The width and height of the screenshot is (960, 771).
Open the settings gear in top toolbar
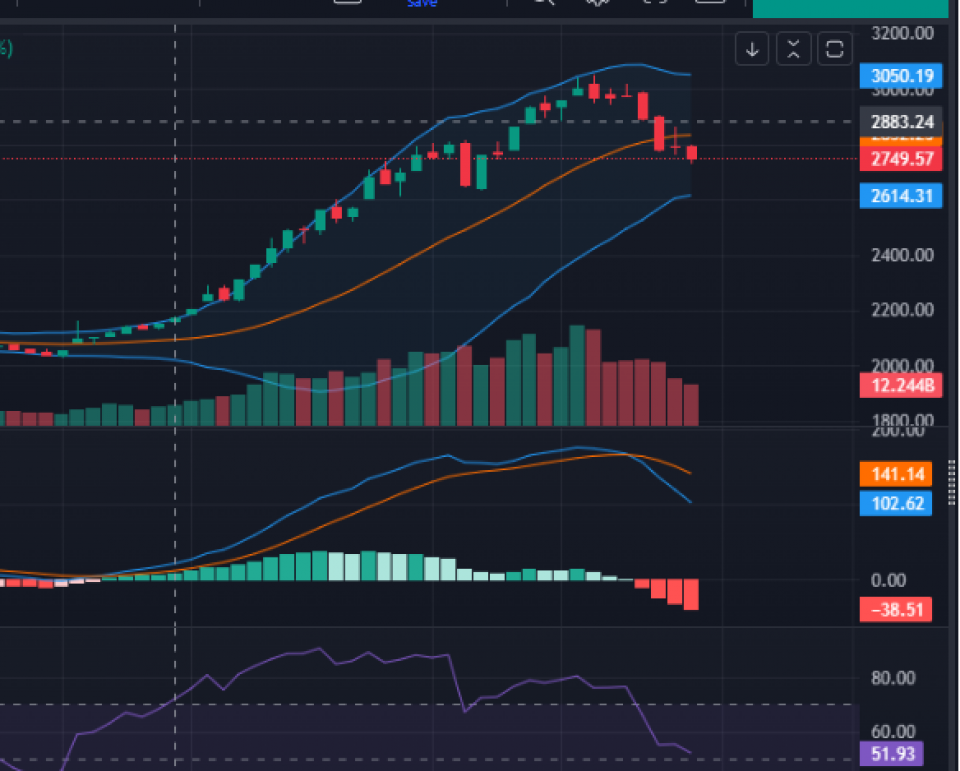(x=598, y=2)
